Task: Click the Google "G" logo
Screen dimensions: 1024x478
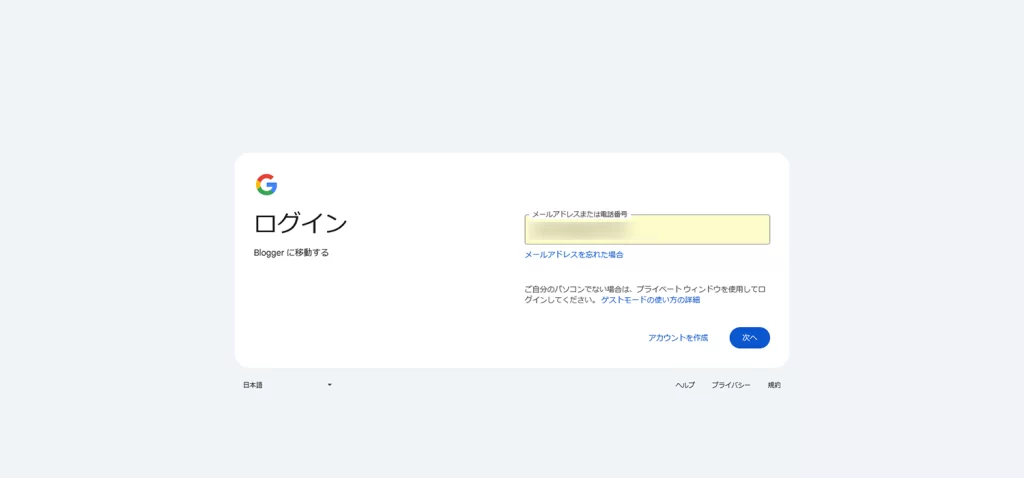Action: coord(266,185)
